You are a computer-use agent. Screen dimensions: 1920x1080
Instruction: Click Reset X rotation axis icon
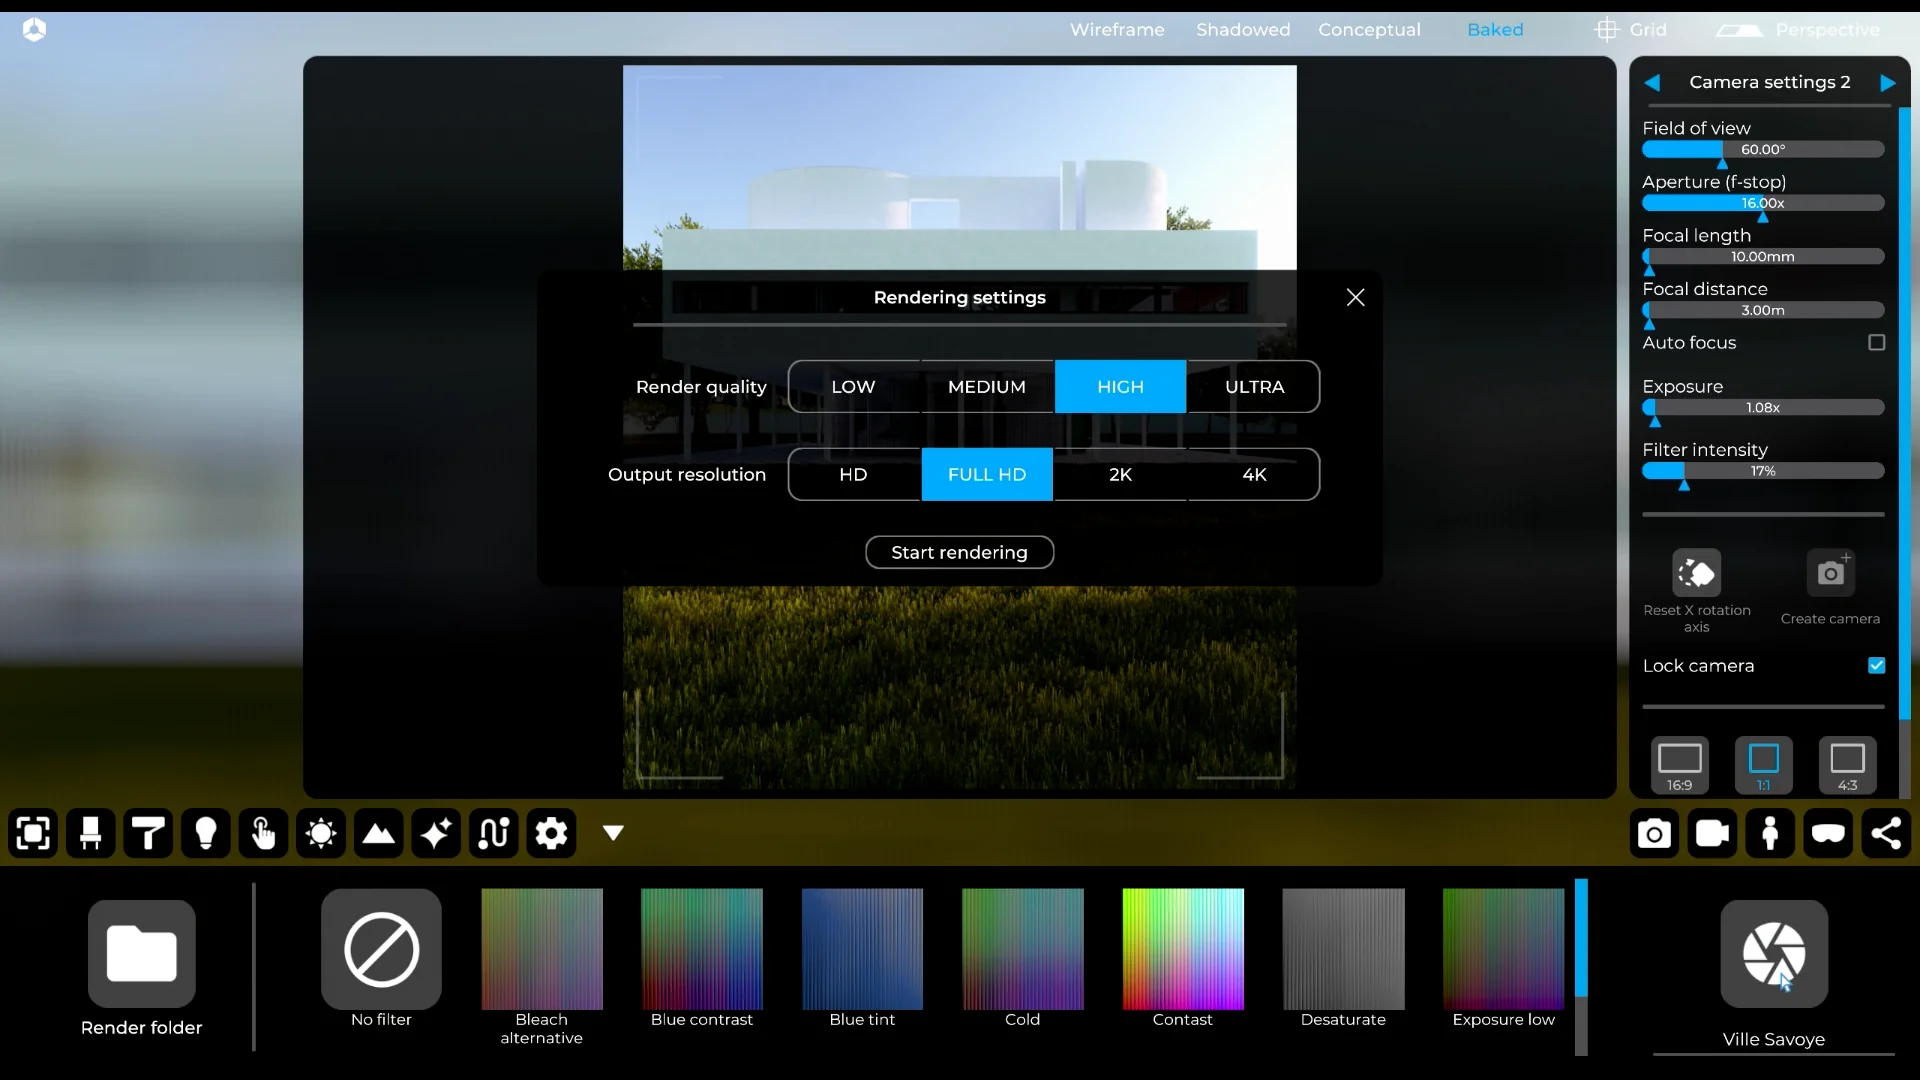1697,573
